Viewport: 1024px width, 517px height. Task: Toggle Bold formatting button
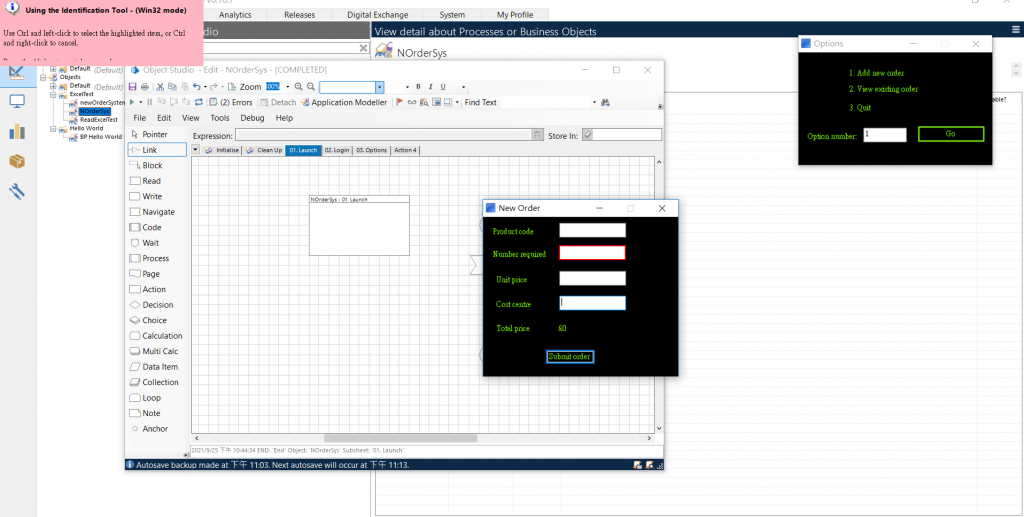[x=419, y=87]
